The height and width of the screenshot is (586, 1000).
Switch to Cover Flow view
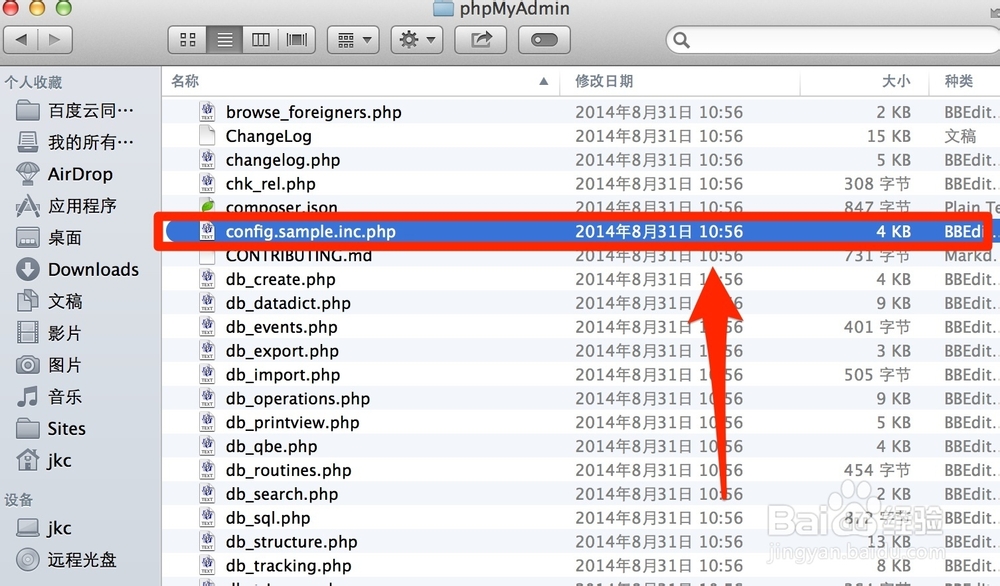[x=297, y=40]
